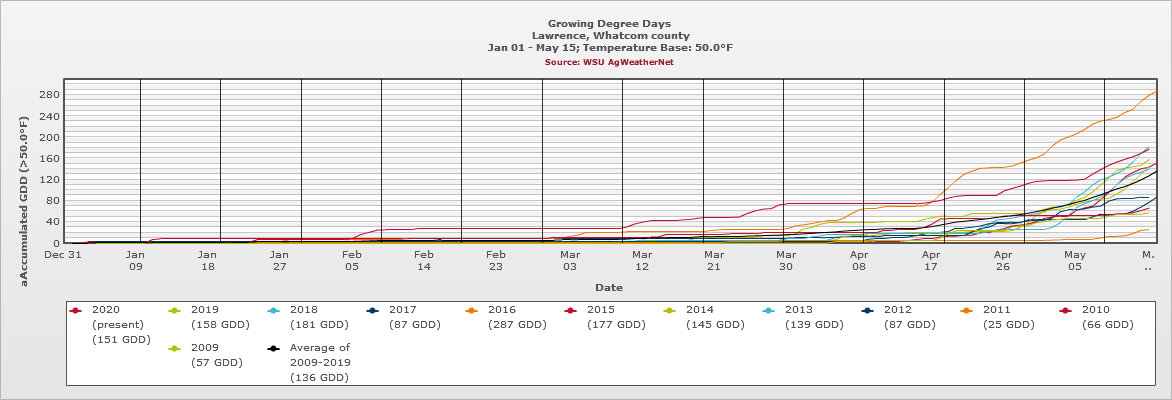The height and width of the screenshot is (400, 1172).
Task: Toggle the Average of 2009-2019 legend entry
Action: point(274,348)
